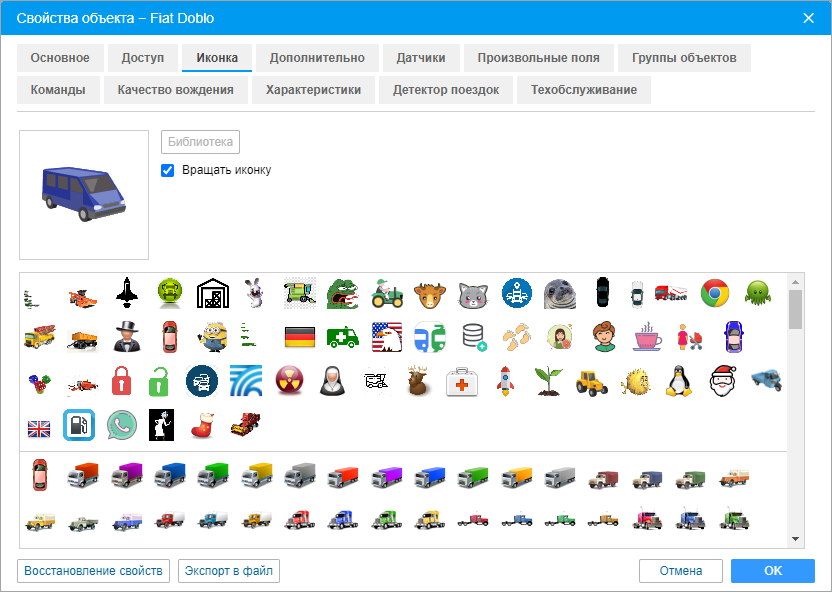Toggle the Вращать иконку checkbox
Image resolution: width=832 pixels, height=592 pixels.
point(167,170)
